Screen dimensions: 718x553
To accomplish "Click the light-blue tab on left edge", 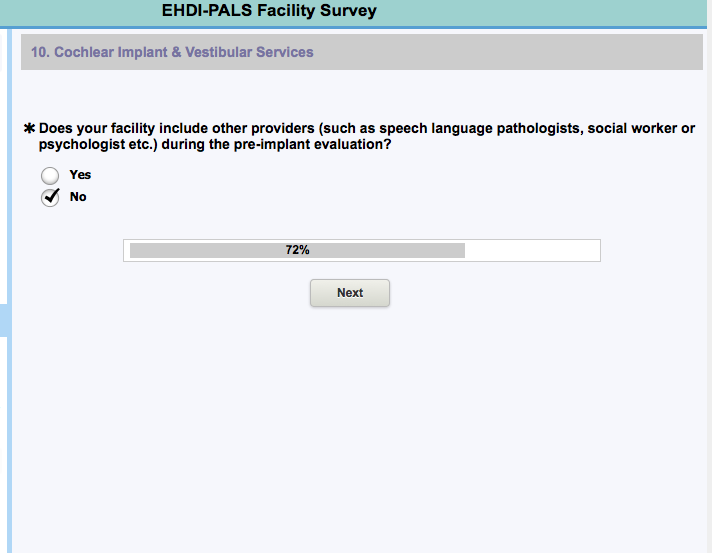I will click(x=4, y=321).
